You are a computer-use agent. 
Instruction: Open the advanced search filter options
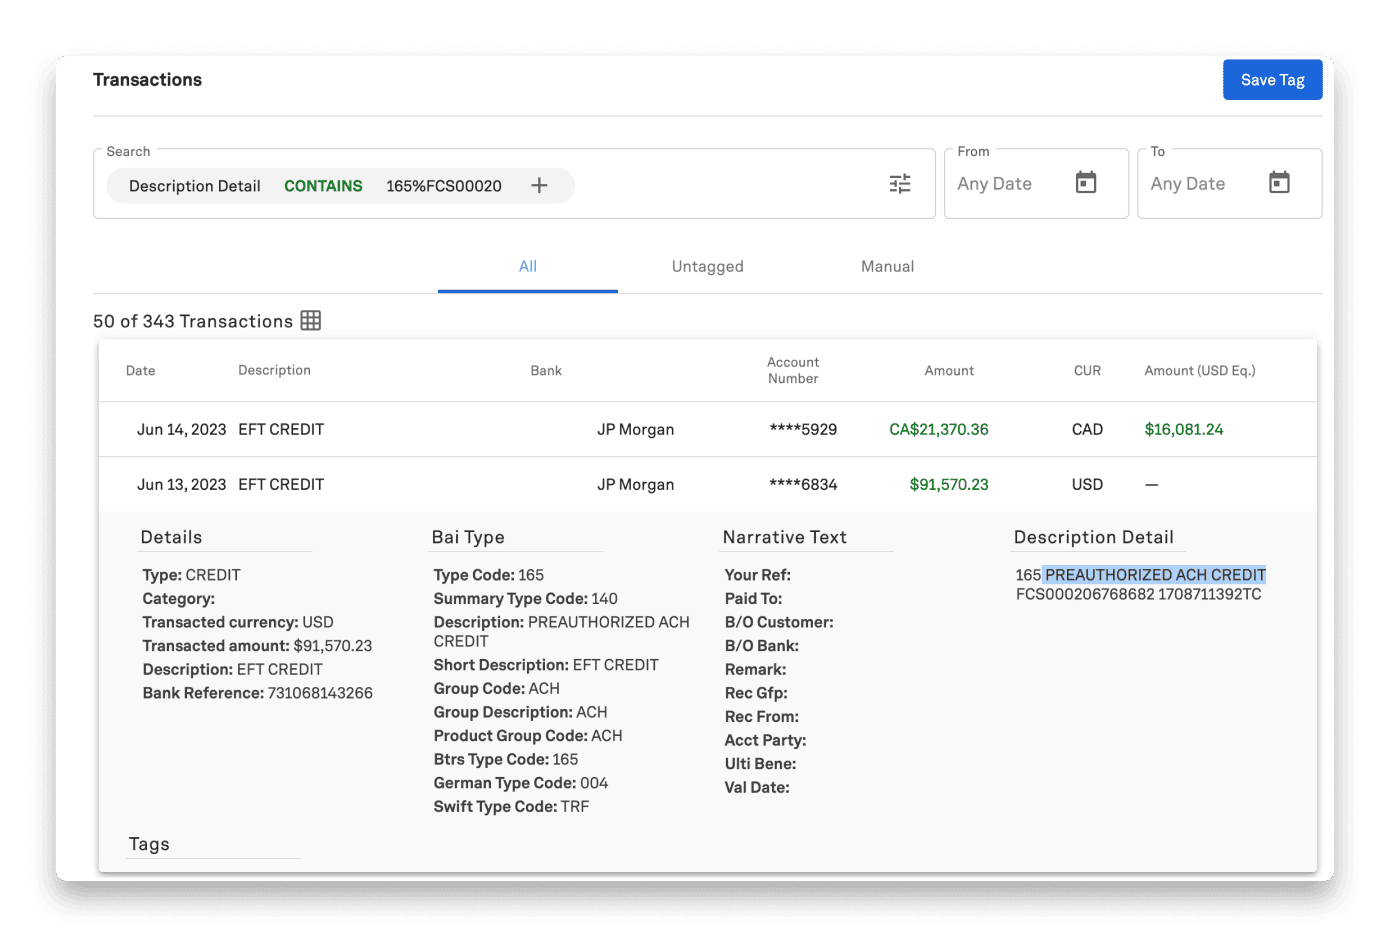pyautogui.click(x=899, y=183)
